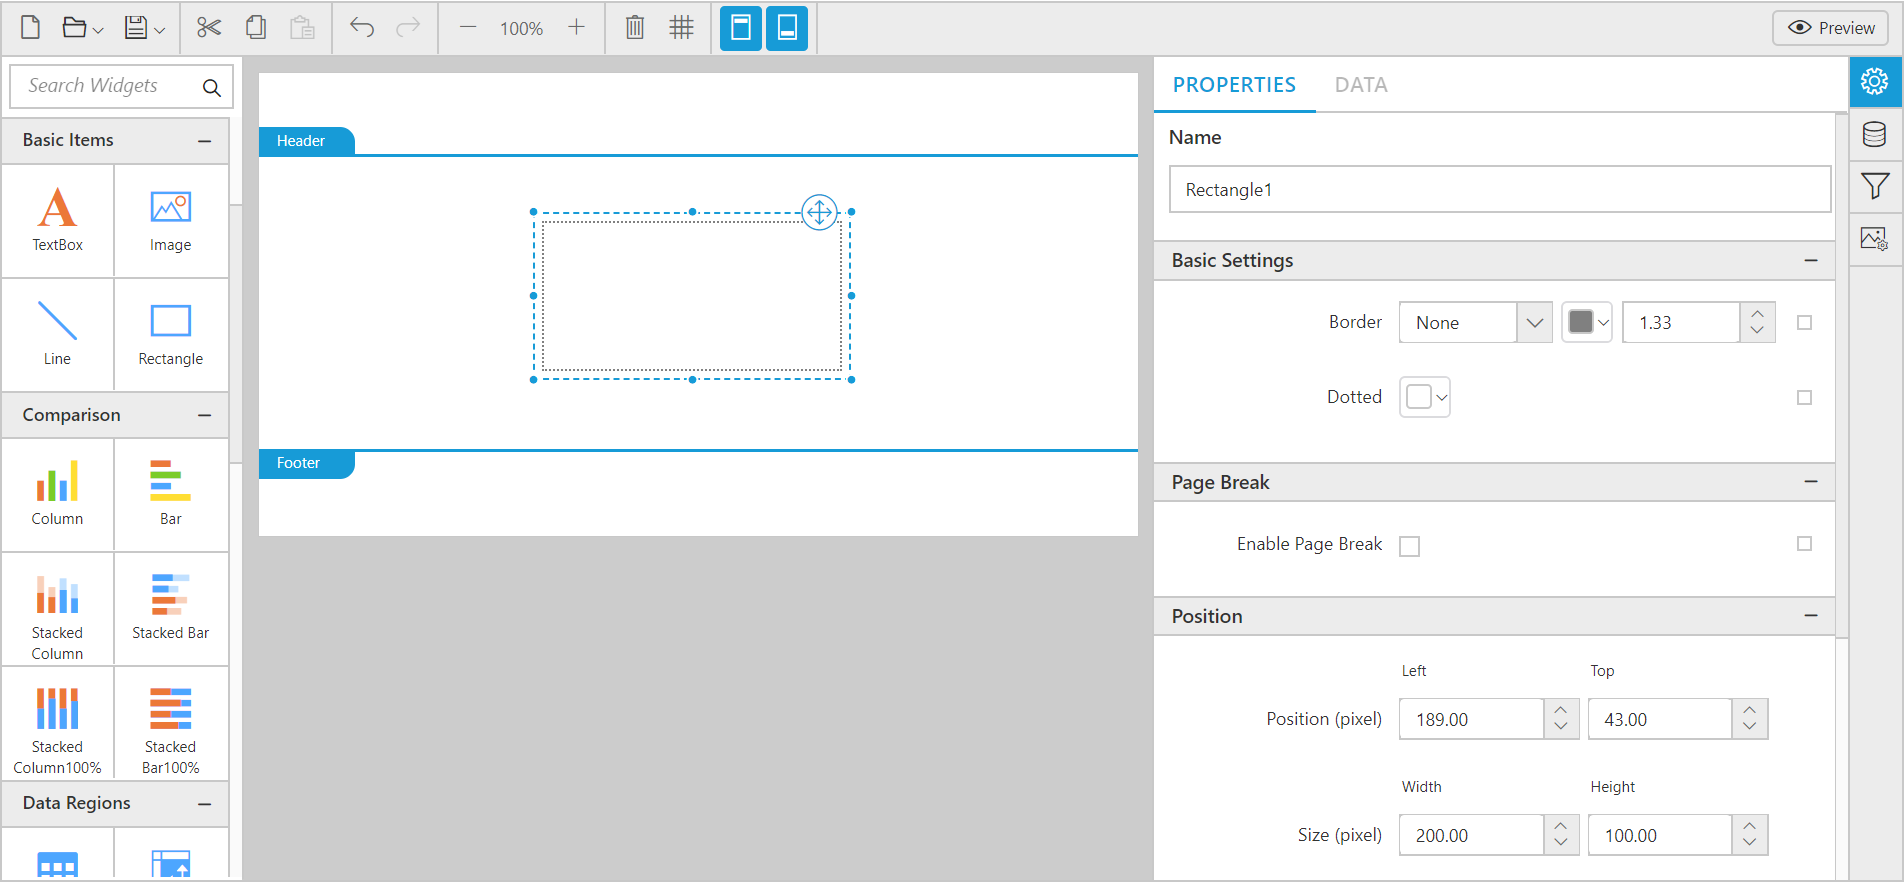1904x883 pixels.
Task: Toggle the footer visibility button
Action: 787,28
